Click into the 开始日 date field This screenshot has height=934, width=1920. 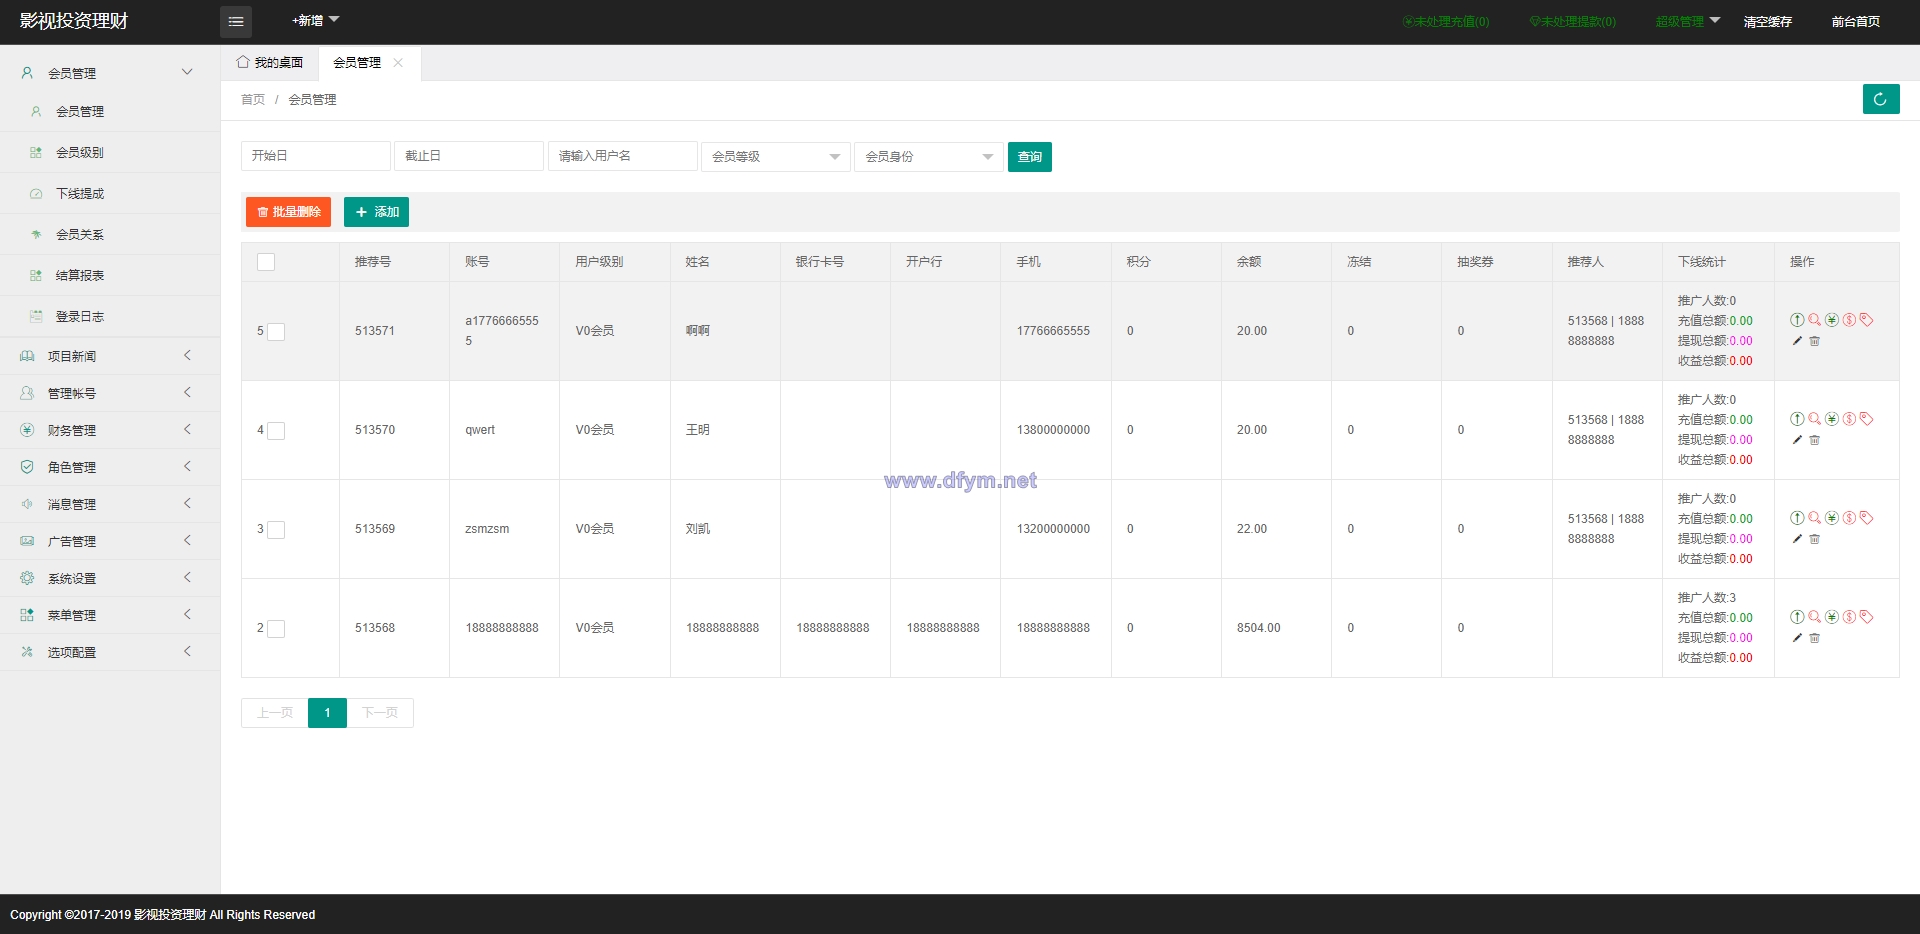[x=316, y=156]
